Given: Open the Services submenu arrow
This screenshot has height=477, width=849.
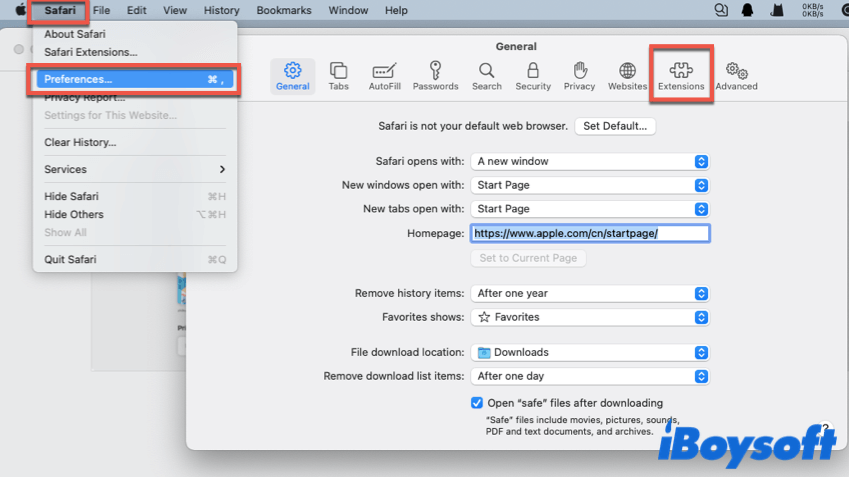Looking at the screenshot, I should pyautogui.click(x=222, y=170).
